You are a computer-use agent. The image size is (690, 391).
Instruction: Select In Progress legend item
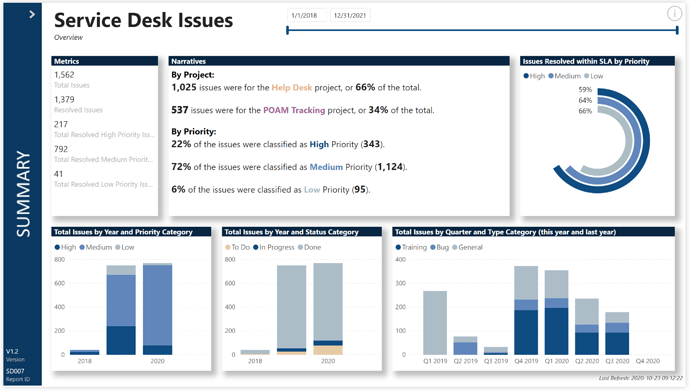(274, 247)
